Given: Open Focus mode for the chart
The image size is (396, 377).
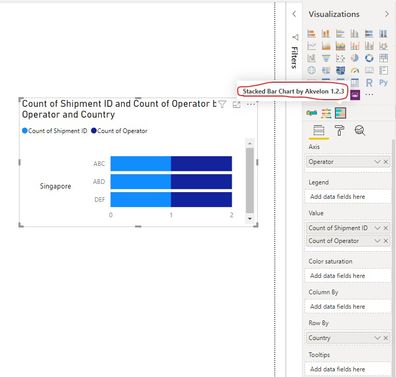Looking at the screenshot, I should click(236, 104).
